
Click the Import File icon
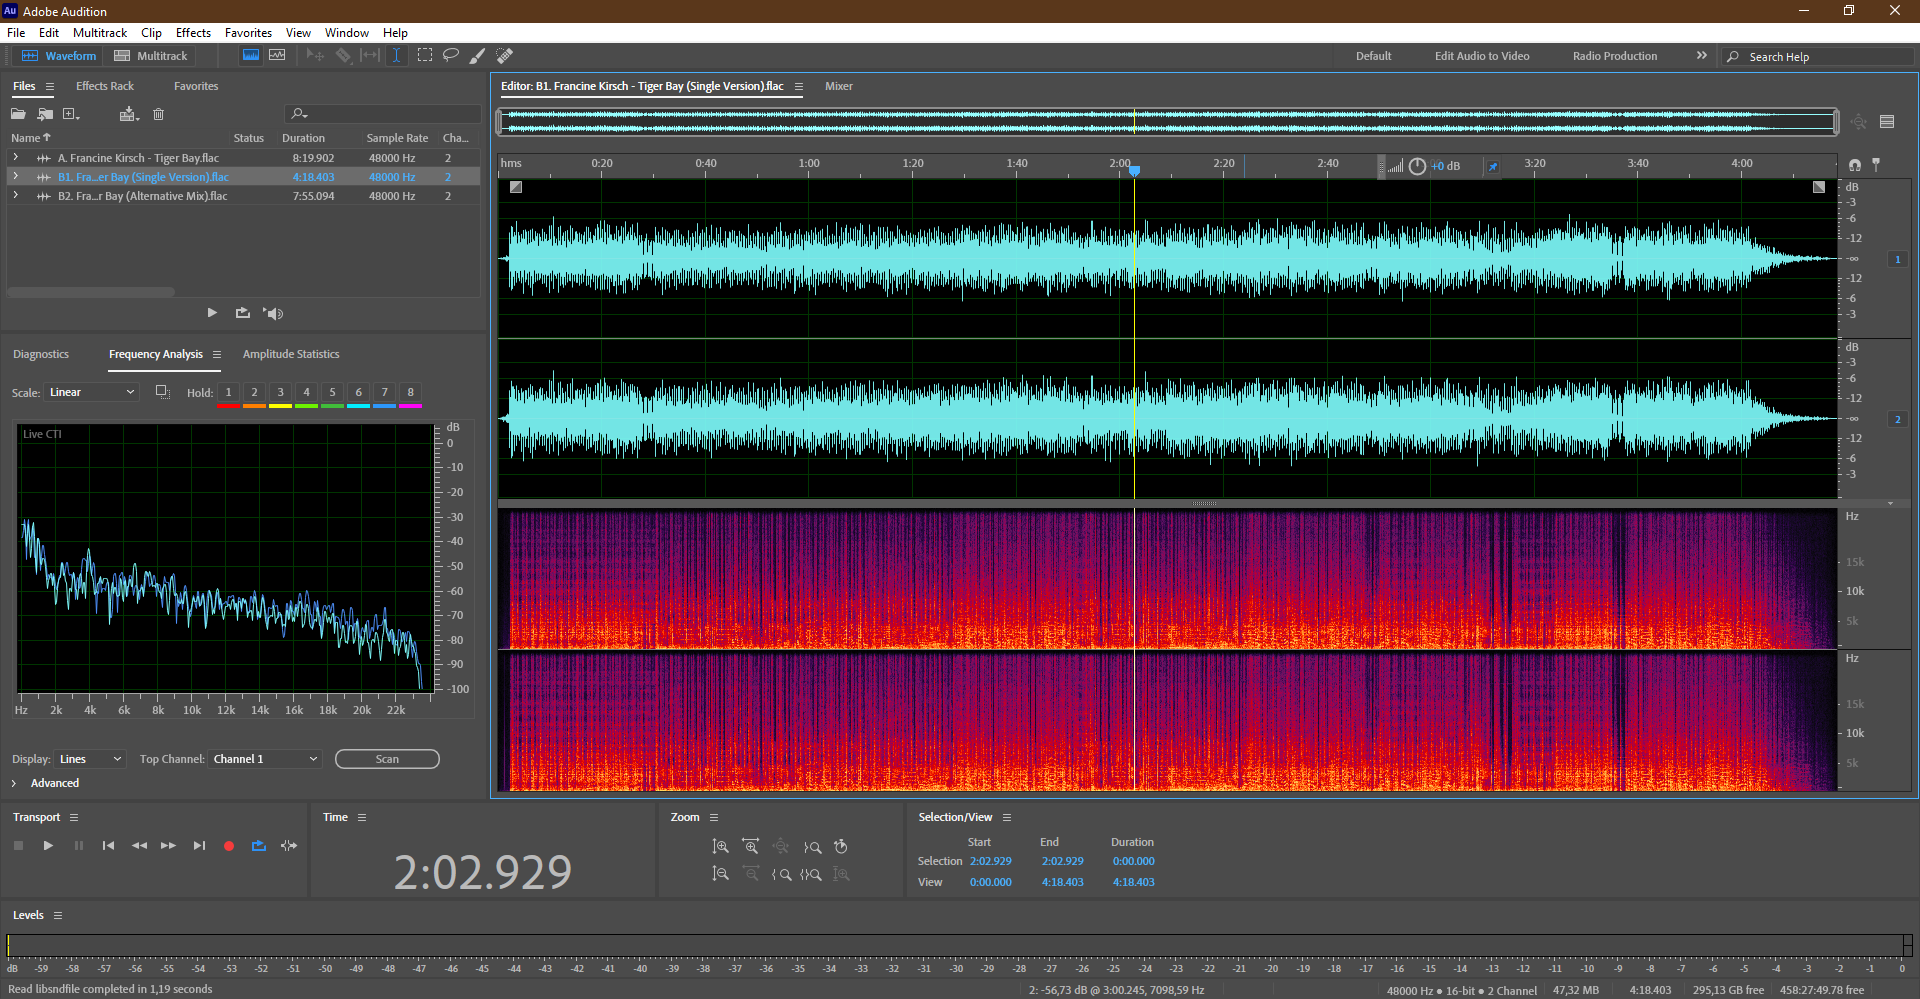45,114
